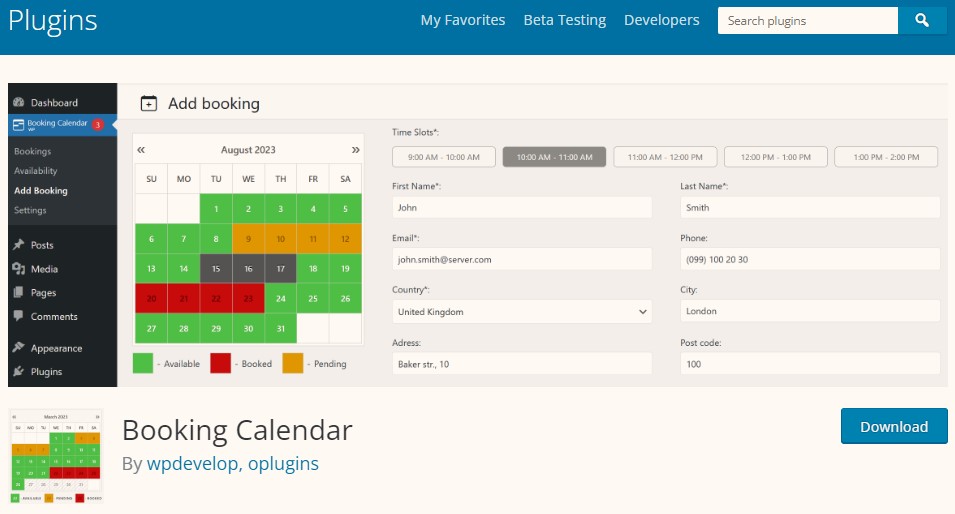Click the Booking Calendar plugin thumbnail icon

point(56,456)
